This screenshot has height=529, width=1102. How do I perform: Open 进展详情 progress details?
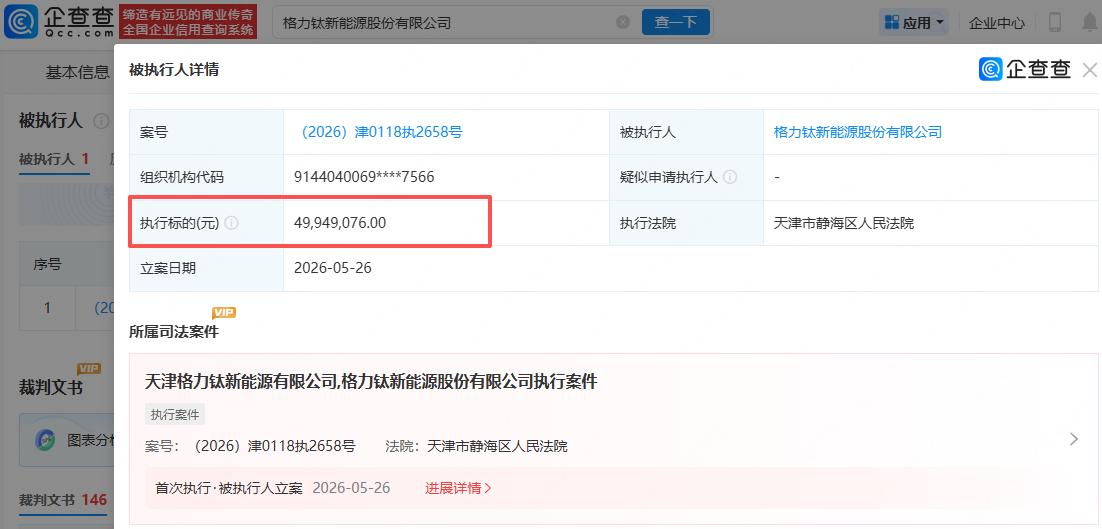458,488
